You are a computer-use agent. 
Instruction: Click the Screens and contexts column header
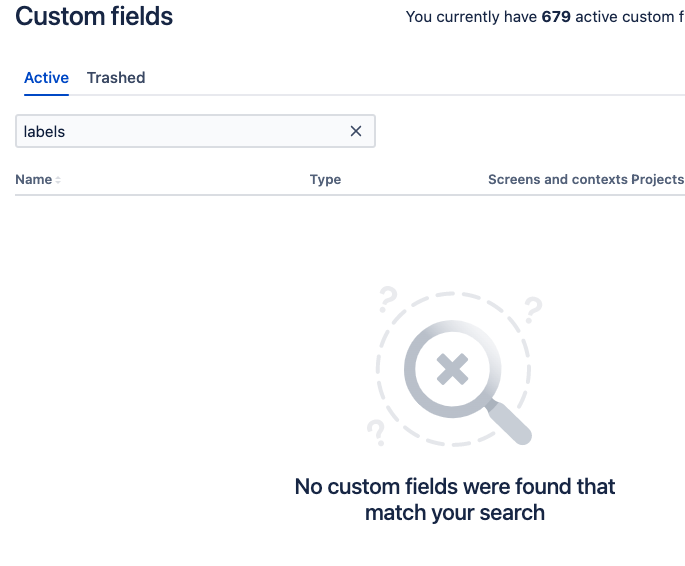[x=557, y=179]
